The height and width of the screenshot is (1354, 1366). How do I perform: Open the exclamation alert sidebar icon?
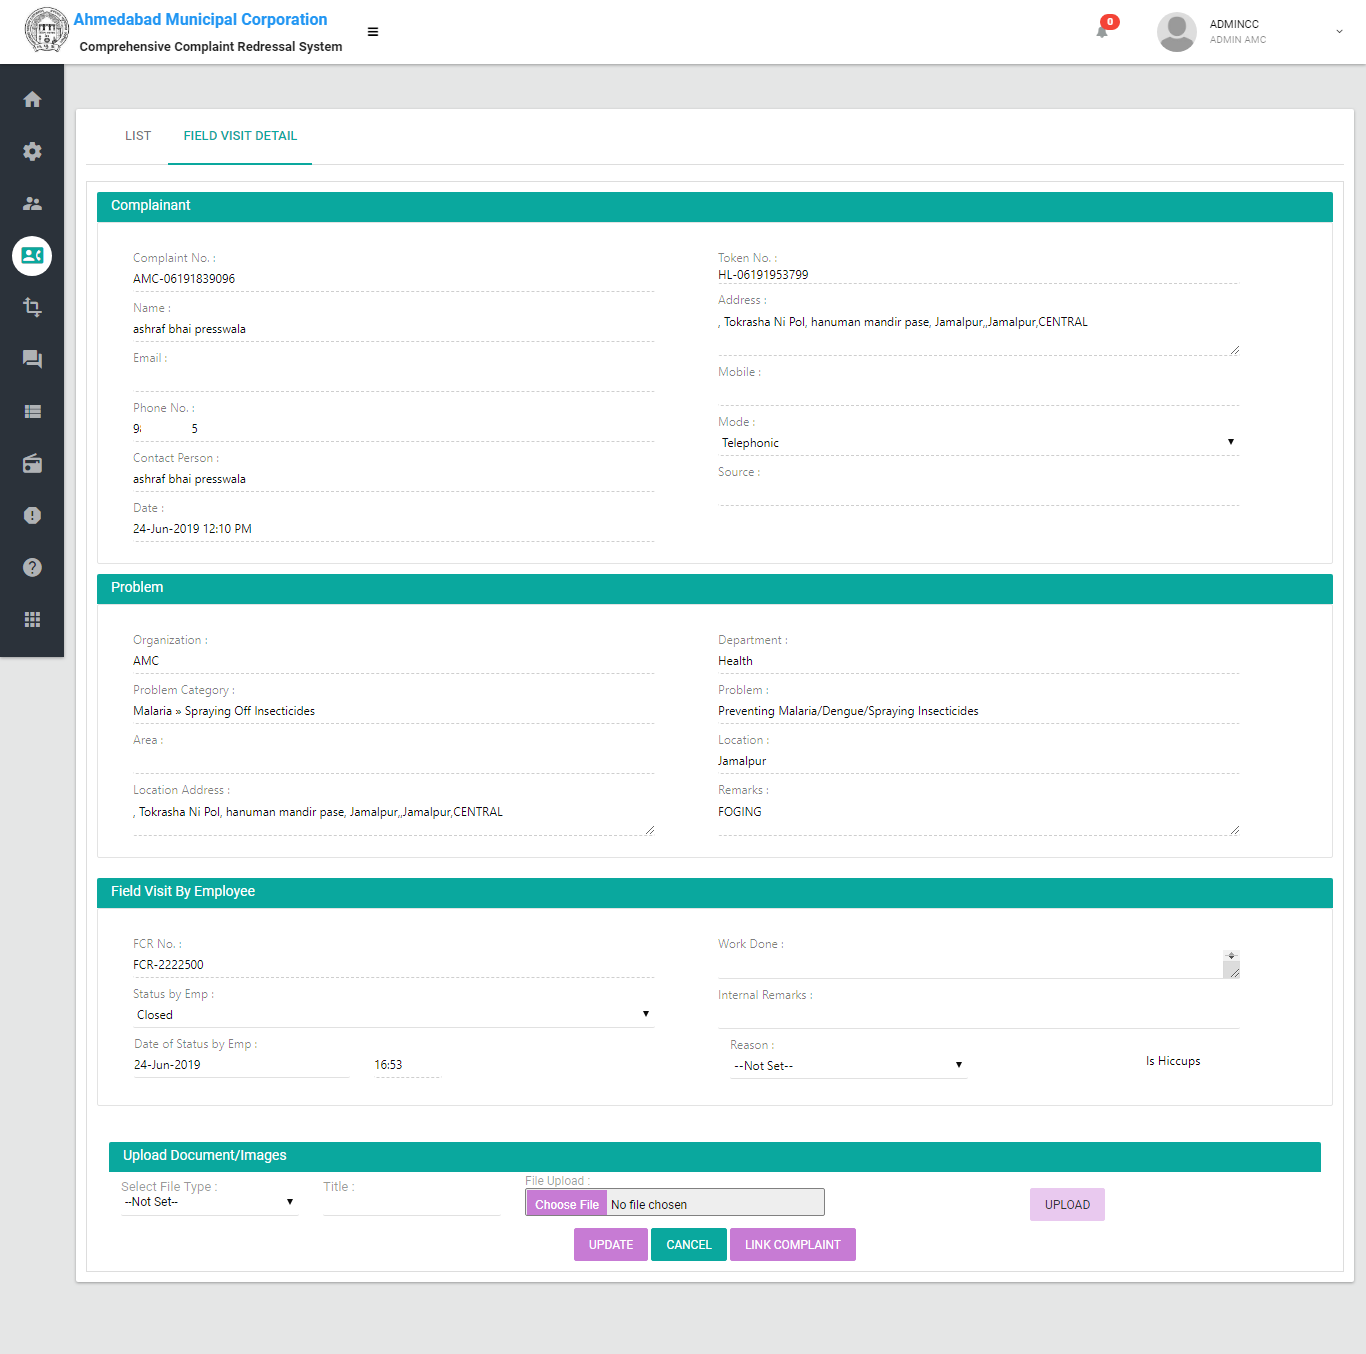click(x=32, y=515)
